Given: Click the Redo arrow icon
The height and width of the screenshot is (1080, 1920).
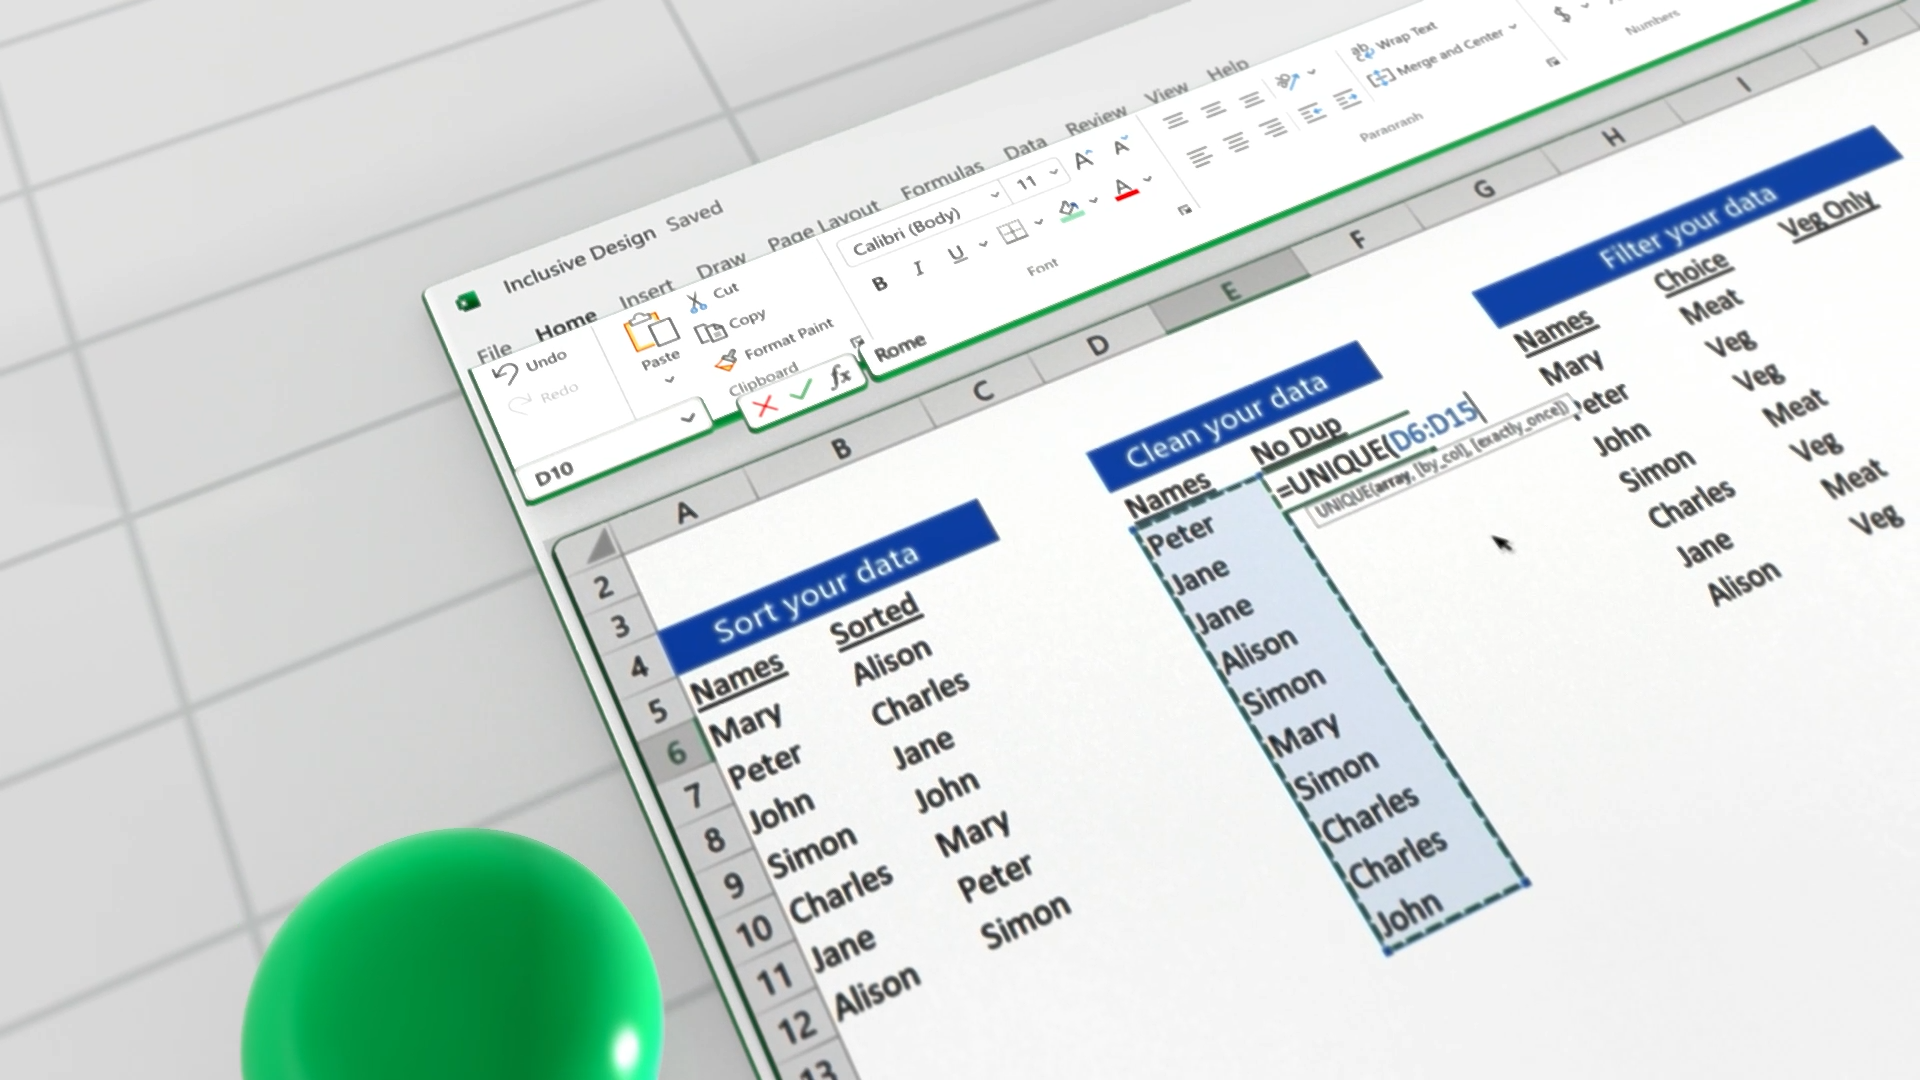Looking at the screenshot, I should click(520, 404).
